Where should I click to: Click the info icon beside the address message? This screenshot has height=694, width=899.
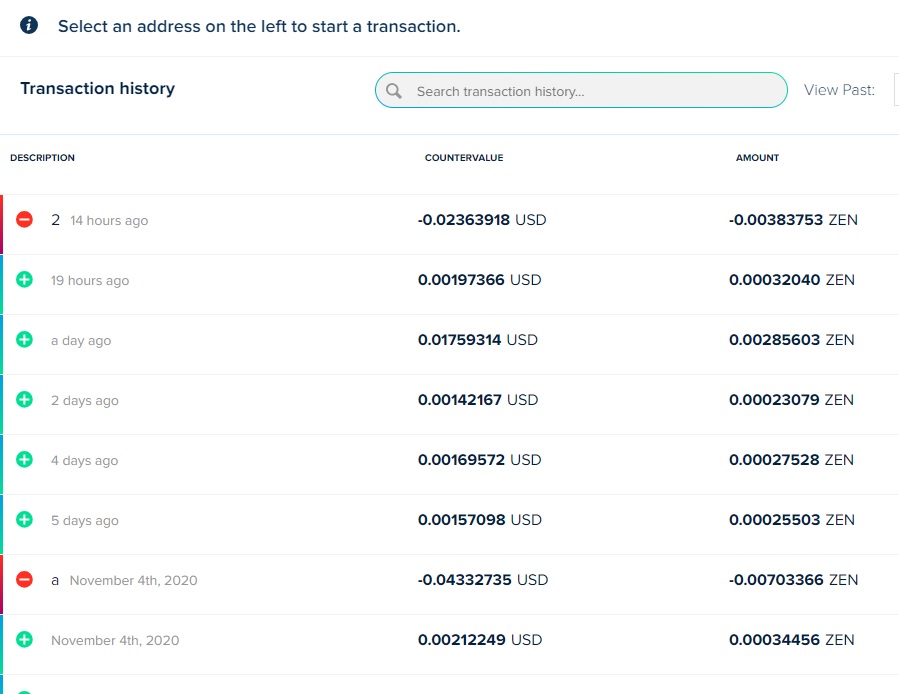pos(29,26)
